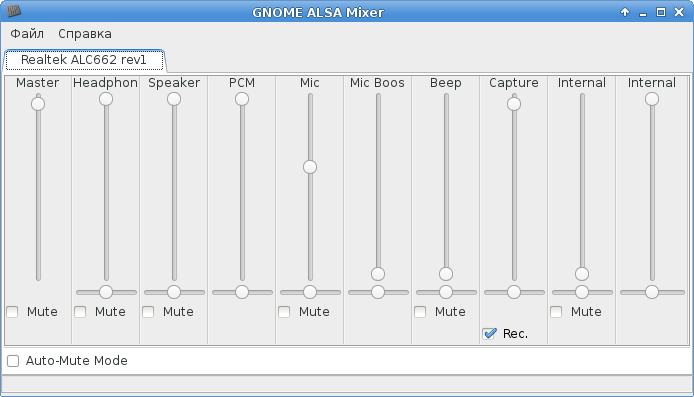Click the PCM vertical volume knob
Viewport: 694px width, 397px height.
point(242,99)
